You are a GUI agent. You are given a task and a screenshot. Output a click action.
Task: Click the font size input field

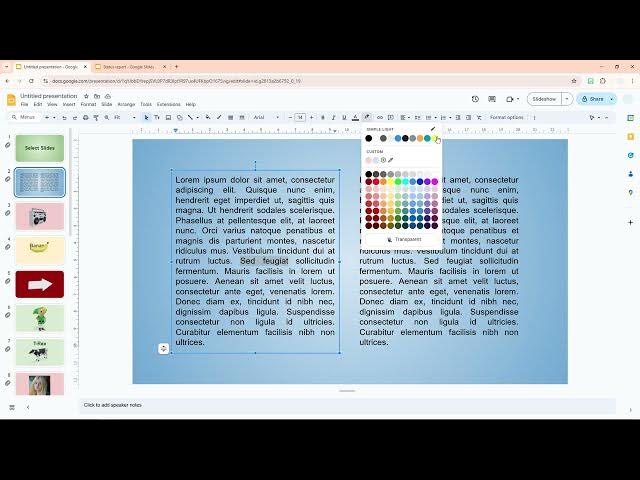(300, 118)
